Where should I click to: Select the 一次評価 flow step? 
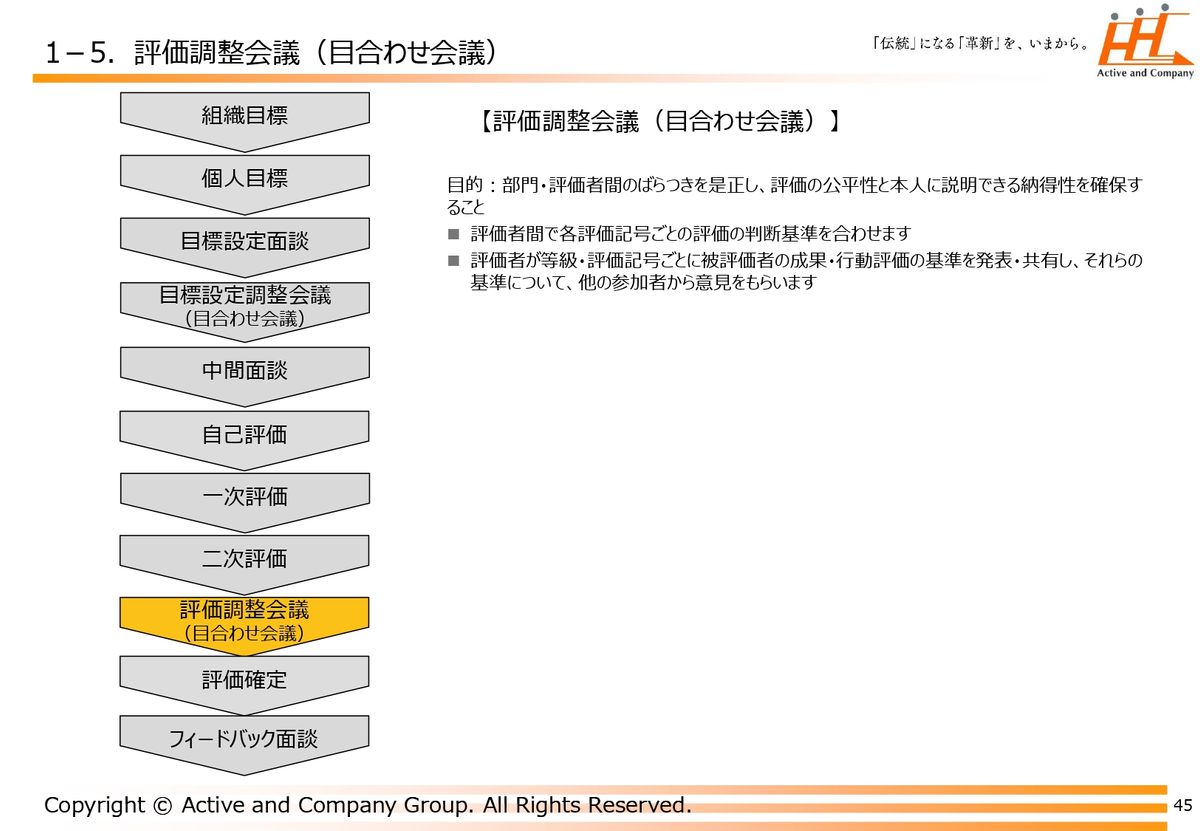point(245,497)
